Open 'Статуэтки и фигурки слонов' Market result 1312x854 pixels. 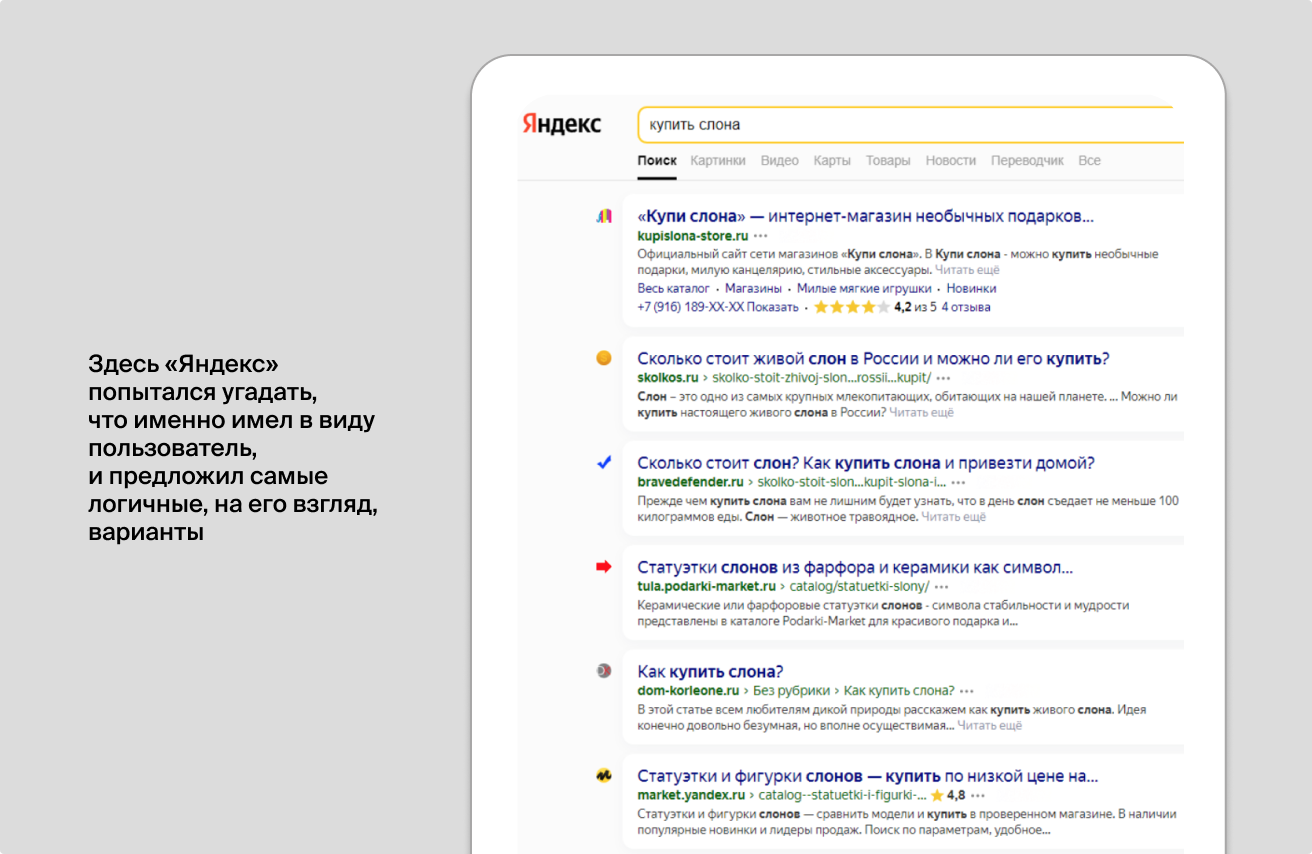click(x=868, y=776)
